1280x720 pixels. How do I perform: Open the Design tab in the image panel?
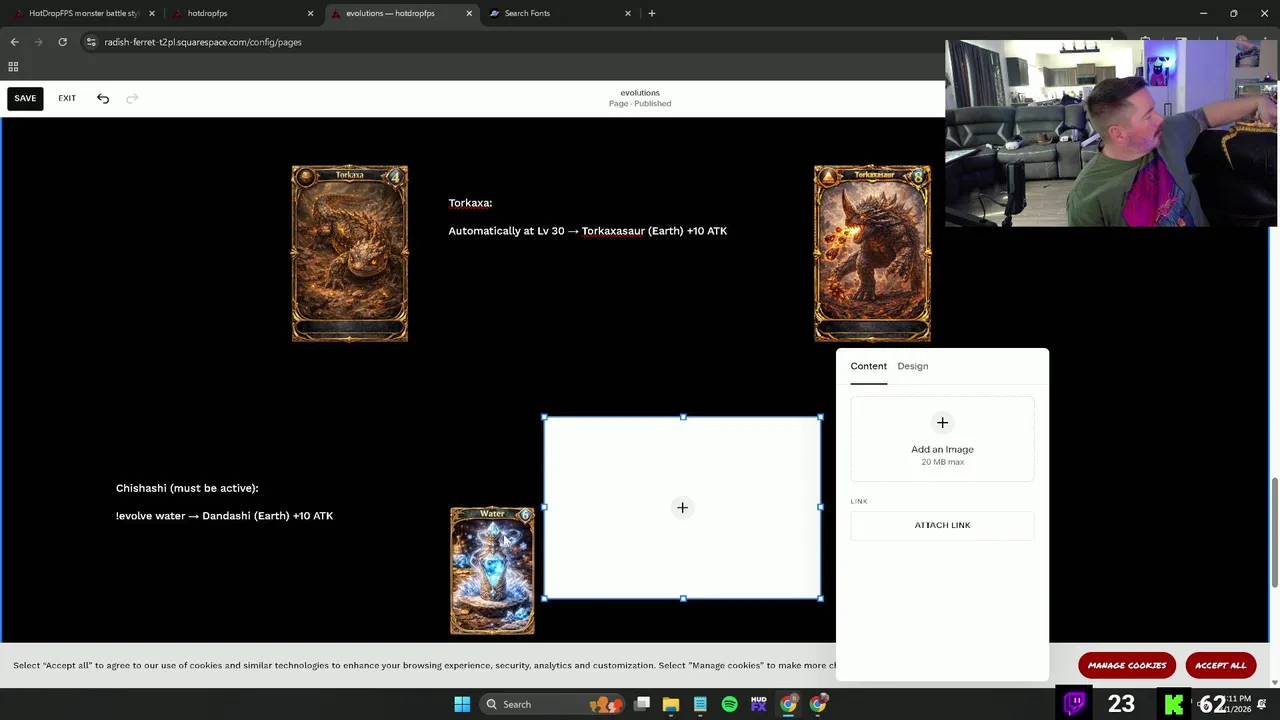pos(913,366)
